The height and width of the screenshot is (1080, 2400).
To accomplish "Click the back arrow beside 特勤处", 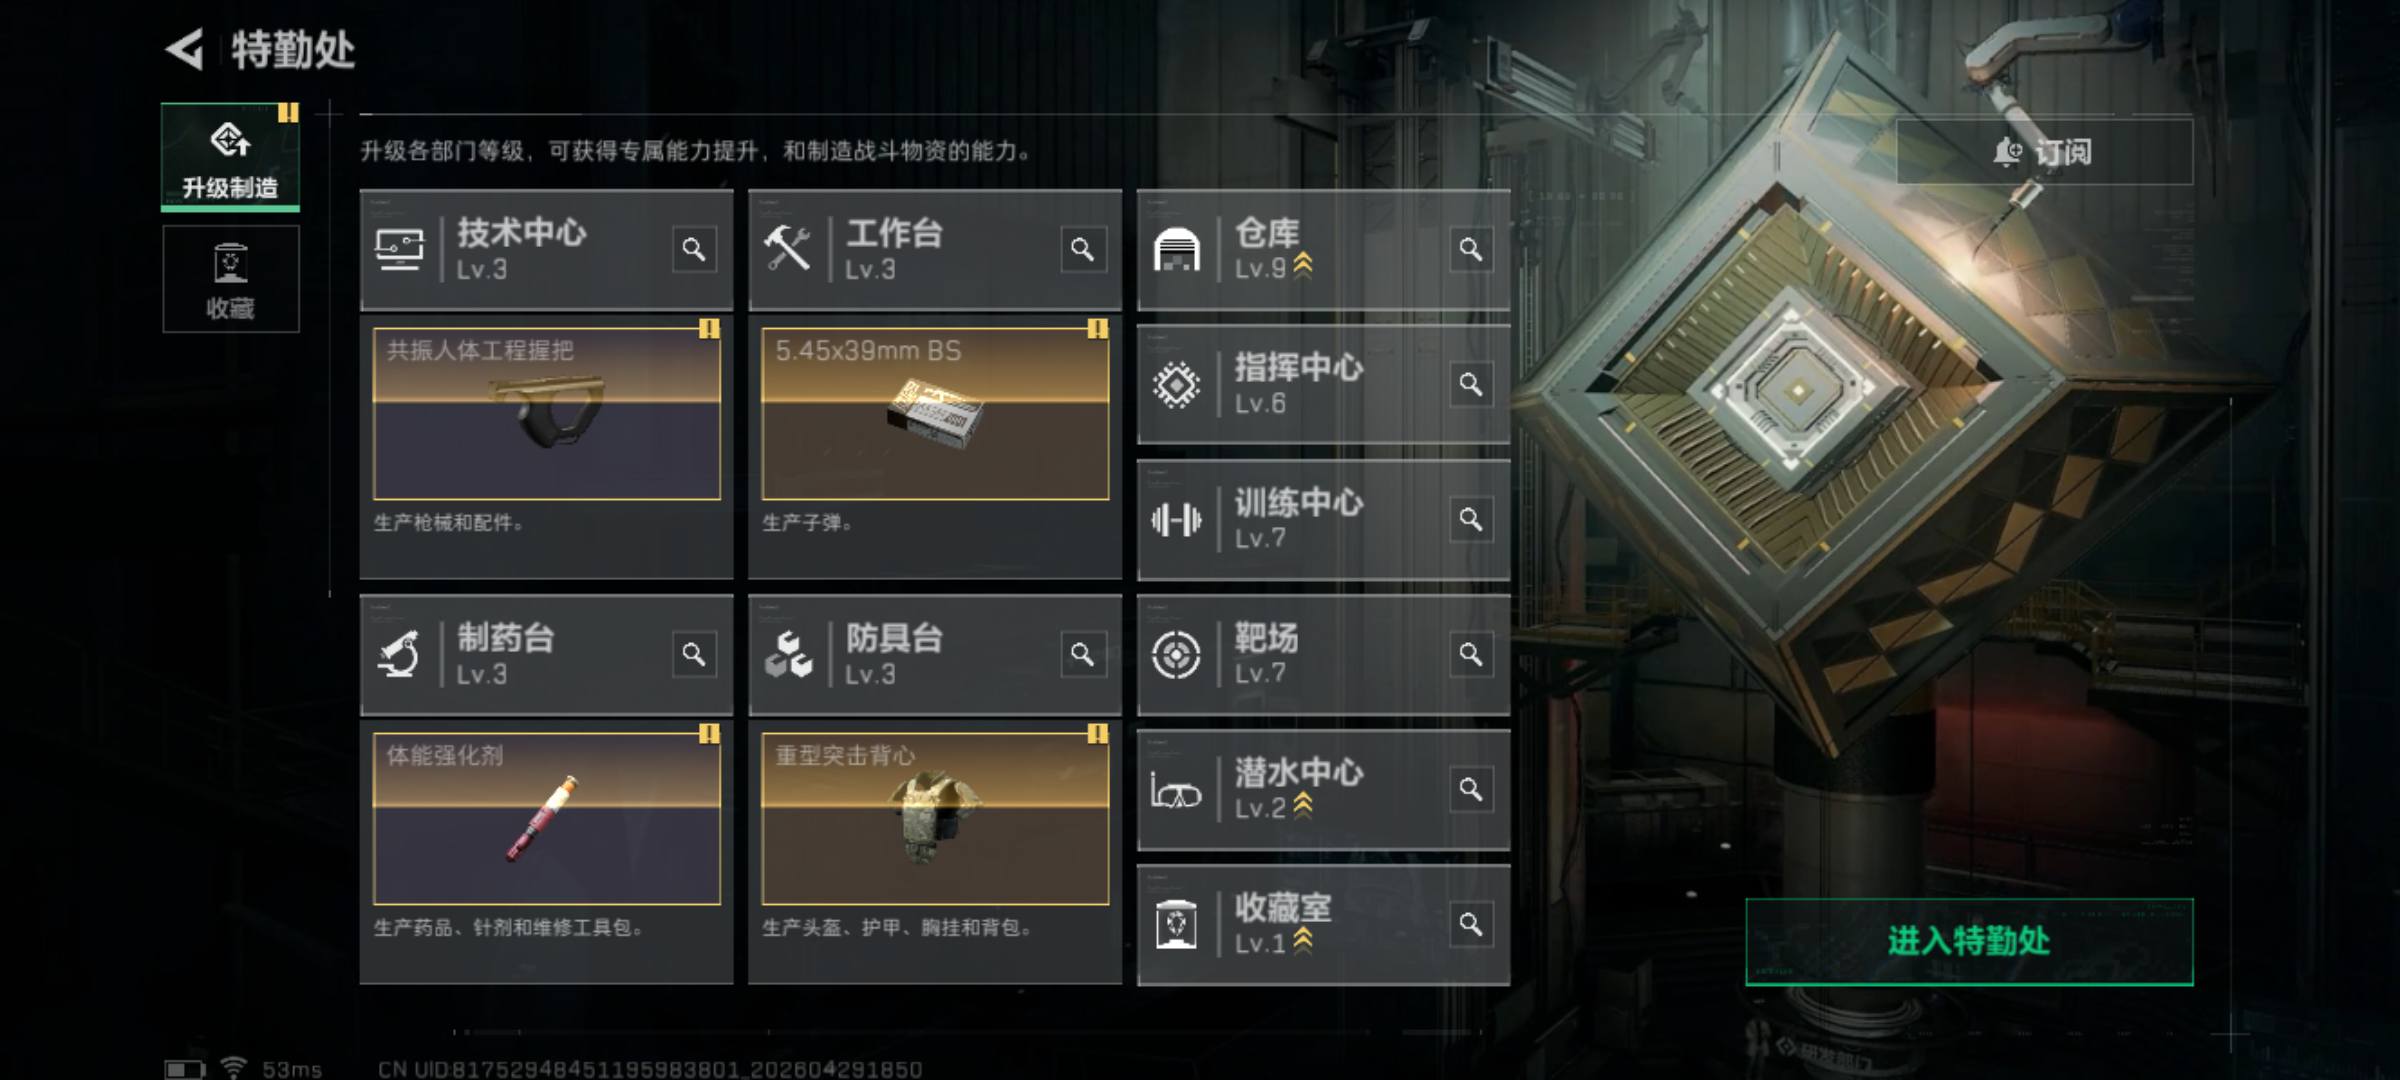I will coord(186,49).
